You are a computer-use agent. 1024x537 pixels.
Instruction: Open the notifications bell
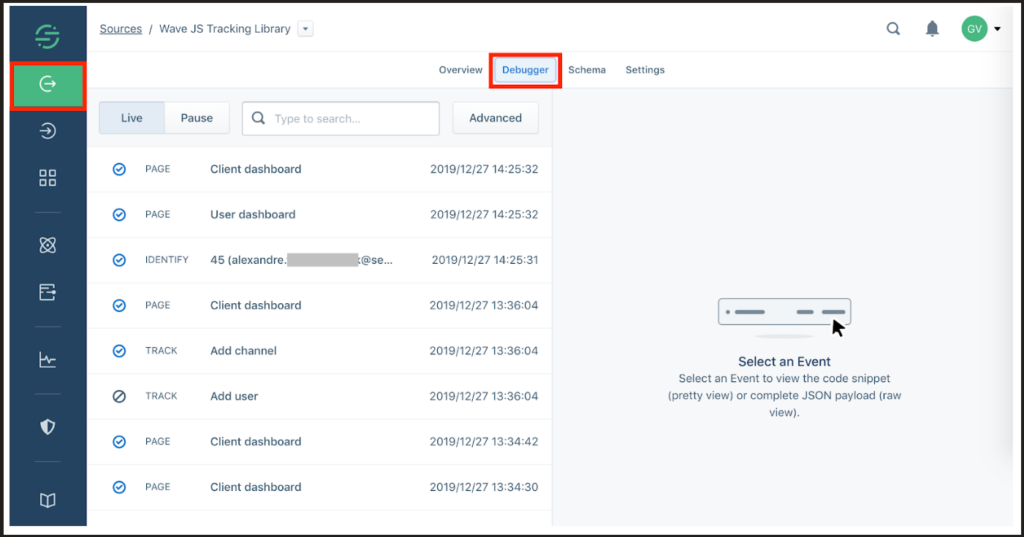point(932,29)
